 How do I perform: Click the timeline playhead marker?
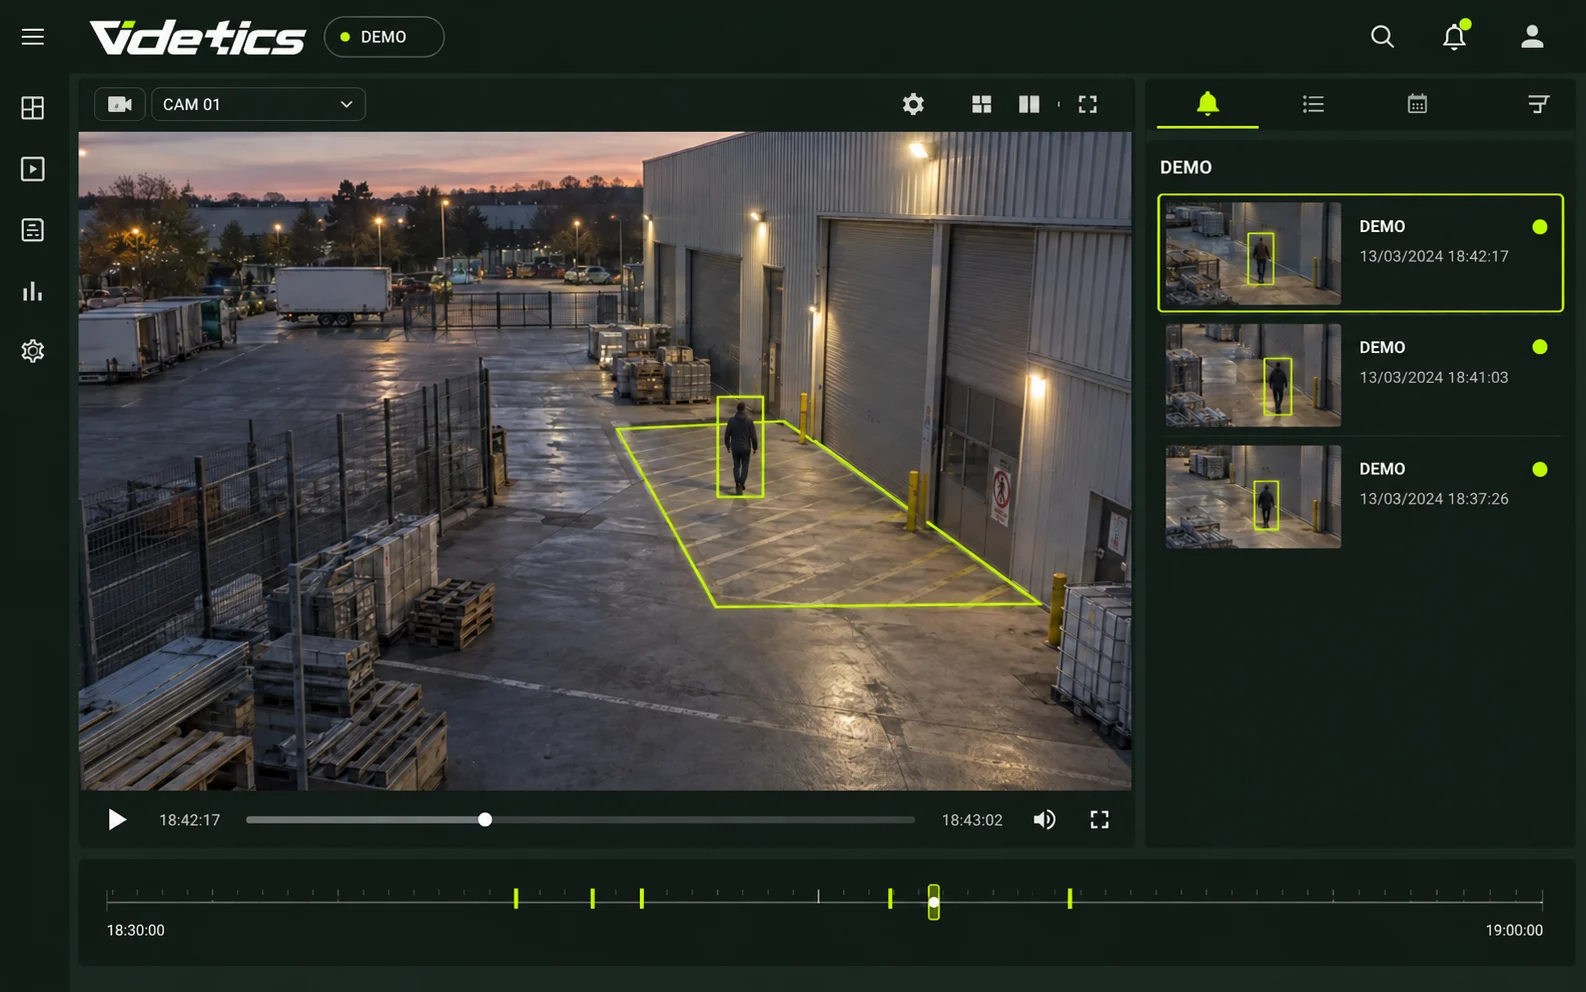point(933,902)
